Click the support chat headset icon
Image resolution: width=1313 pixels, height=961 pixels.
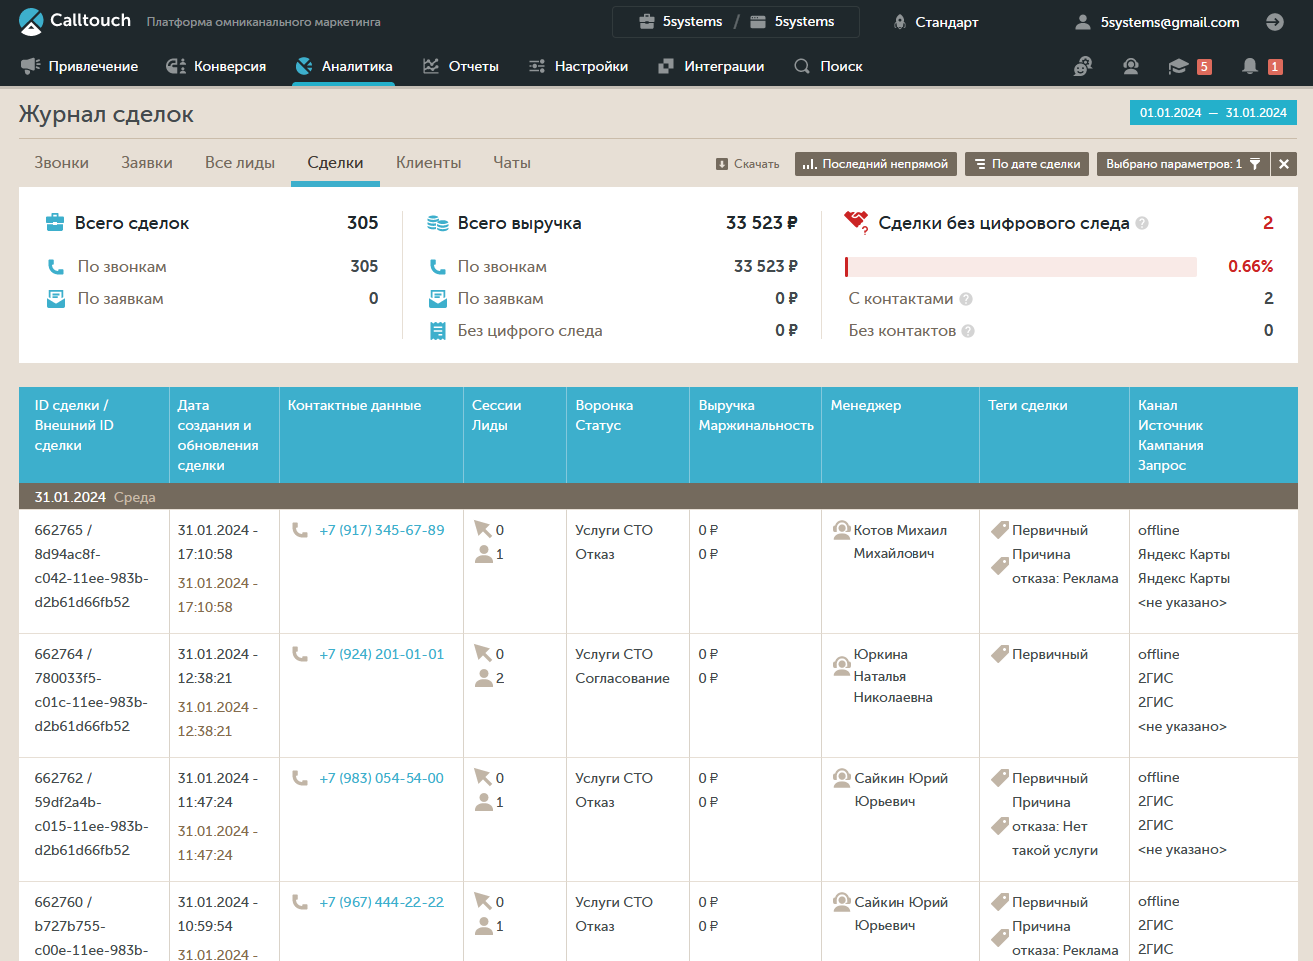1083,66
